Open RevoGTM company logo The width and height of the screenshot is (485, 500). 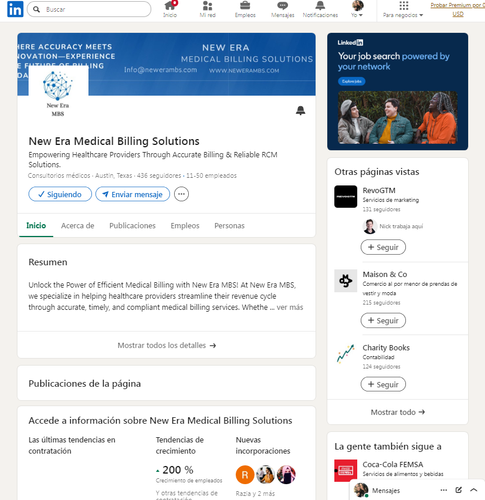346,197
